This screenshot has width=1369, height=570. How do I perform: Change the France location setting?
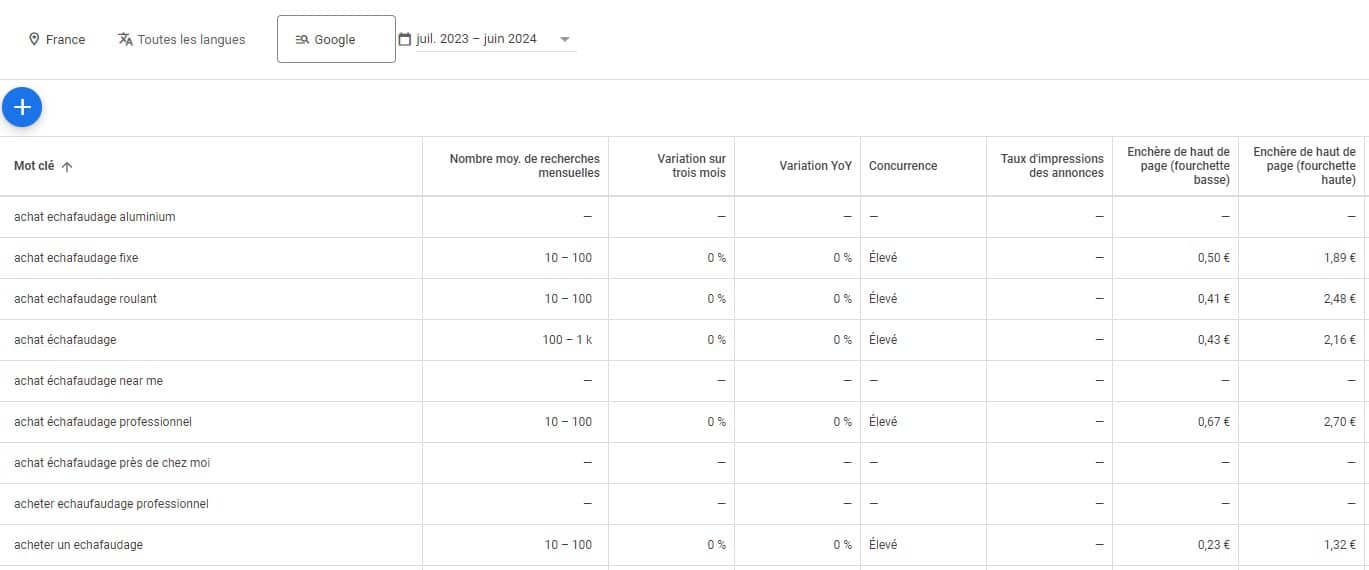point(57,40)
